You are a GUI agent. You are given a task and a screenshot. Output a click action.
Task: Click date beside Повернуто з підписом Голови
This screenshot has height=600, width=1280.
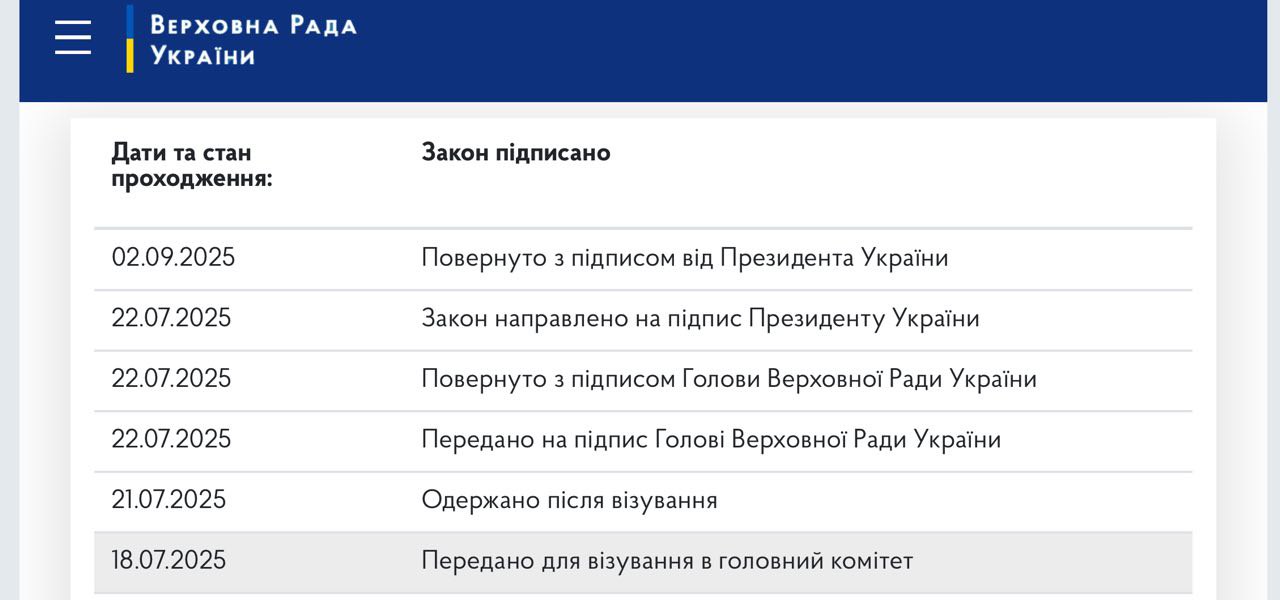click(x=171, y=379)
